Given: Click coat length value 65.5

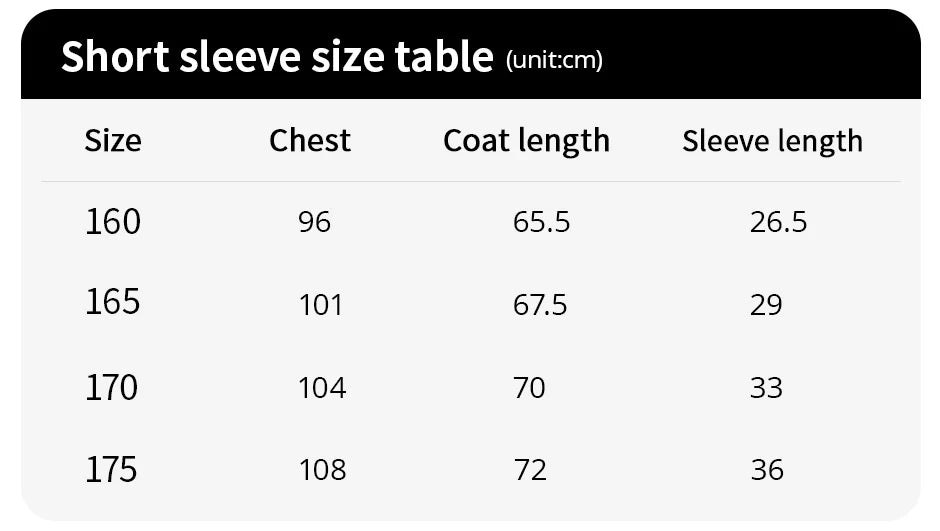Looking at the screenshot, I should pyautogui.click(x=541, y=222).
